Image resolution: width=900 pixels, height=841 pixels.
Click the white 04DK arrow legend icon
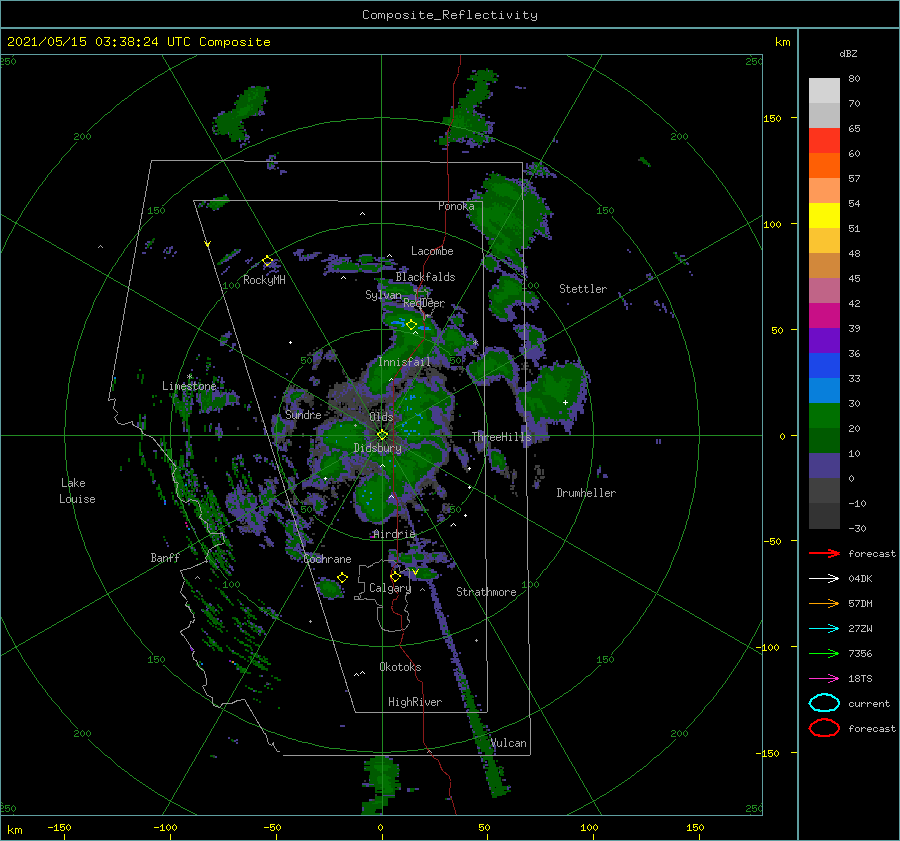point(824,578)
